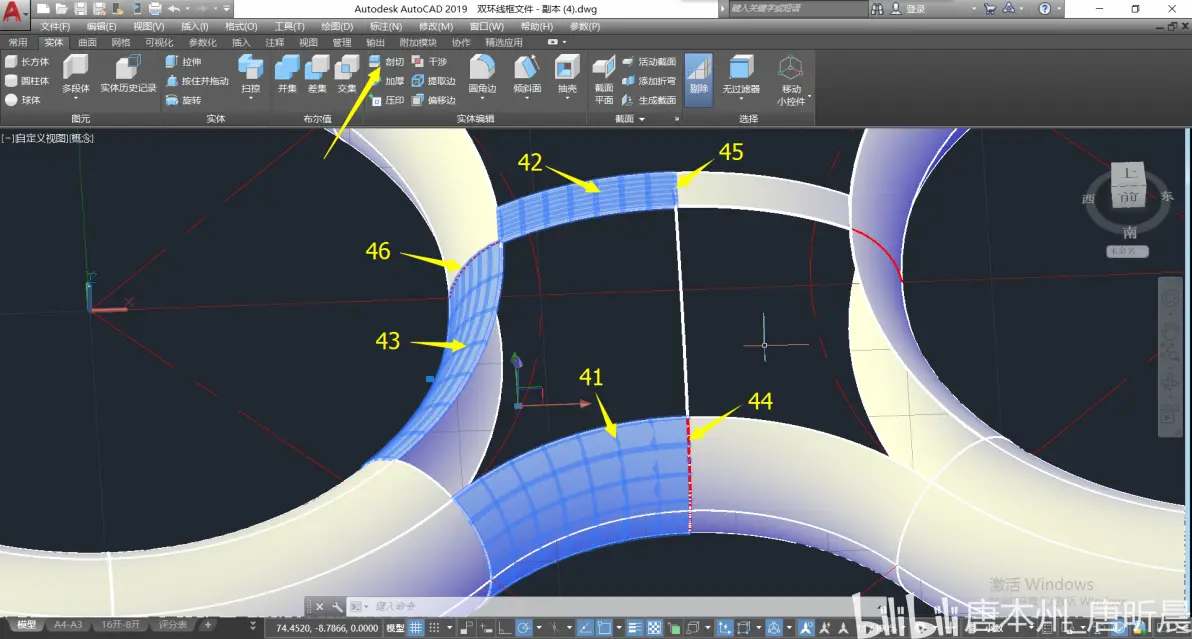Select the 提取边 extract edges tool
This screenshot has width=1192, height=639.
click(x=434, y=81)
